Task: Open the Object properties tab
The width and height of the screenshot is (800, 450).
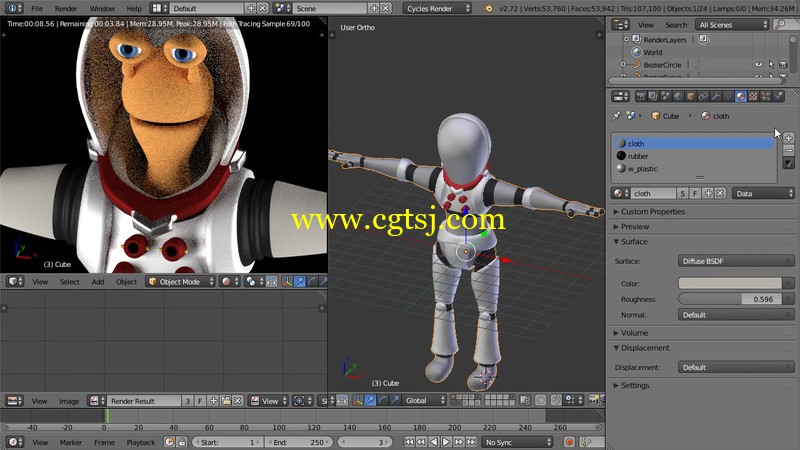Action: point(691,96)
